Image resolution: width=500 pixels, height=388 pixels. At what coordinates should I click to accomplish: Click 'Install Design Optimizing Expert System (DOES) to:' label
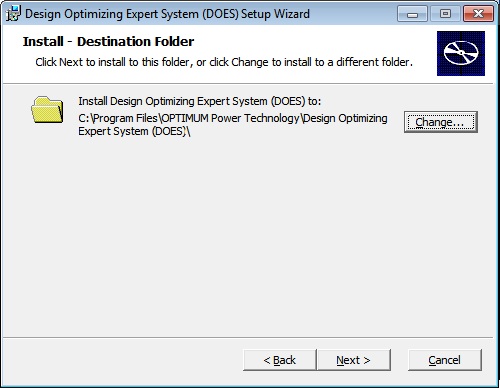200,101
